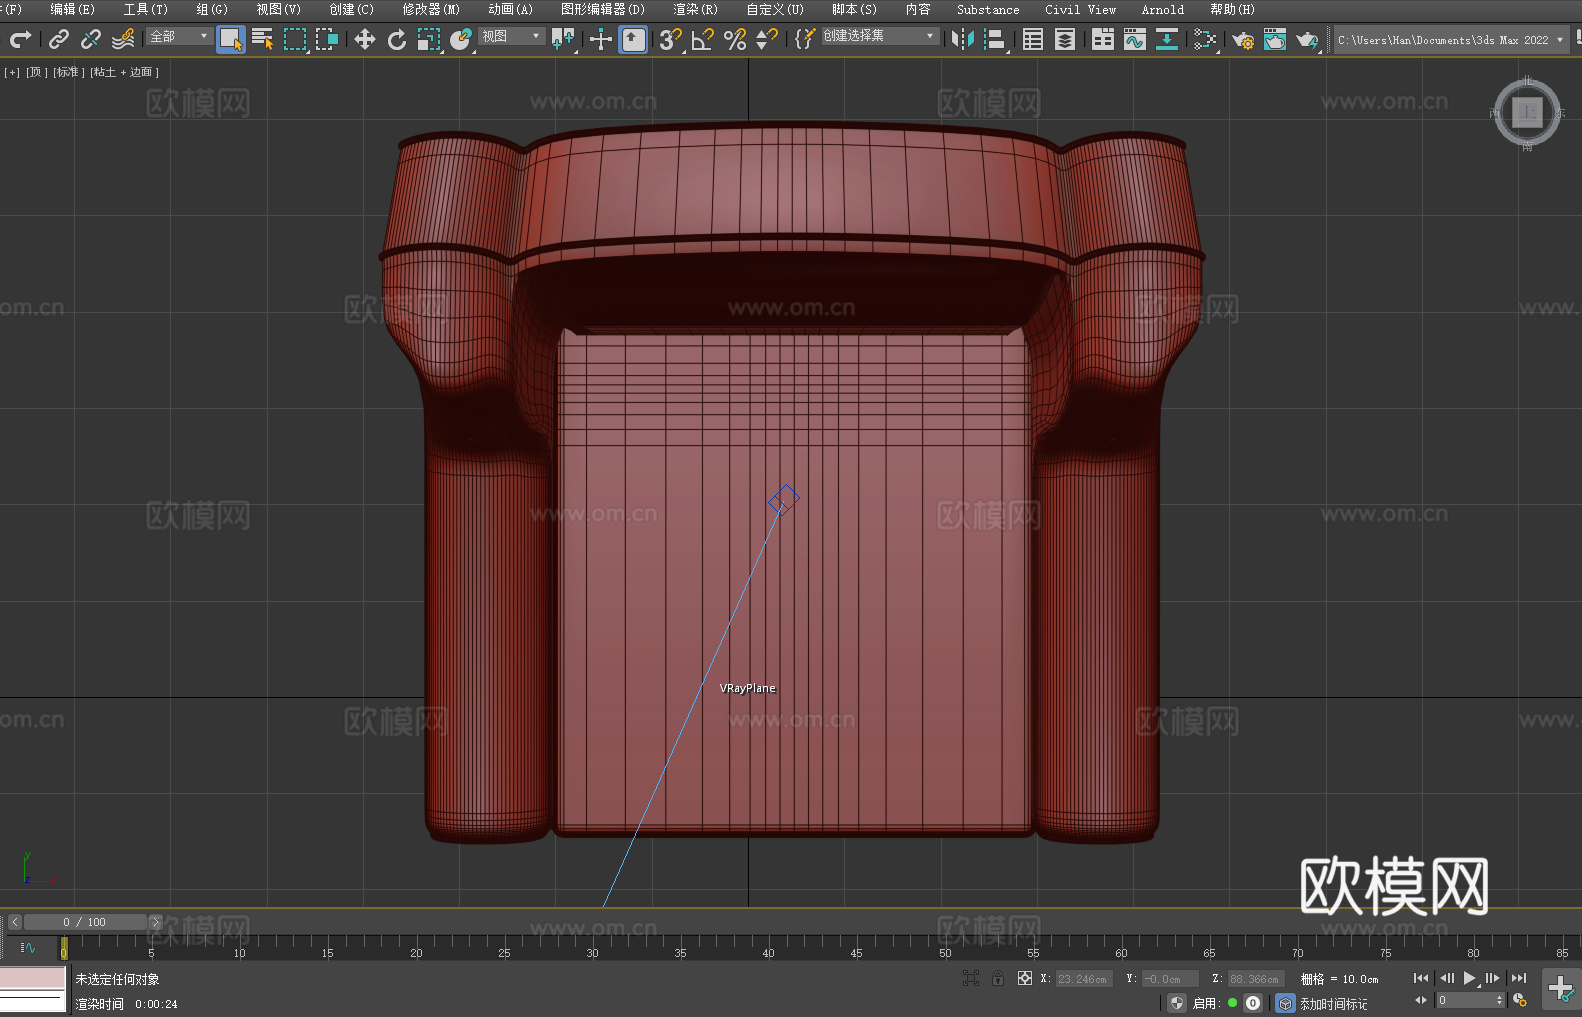Open Render Setup teapot icon
1582x1017 pixels.
point(1243,39)
